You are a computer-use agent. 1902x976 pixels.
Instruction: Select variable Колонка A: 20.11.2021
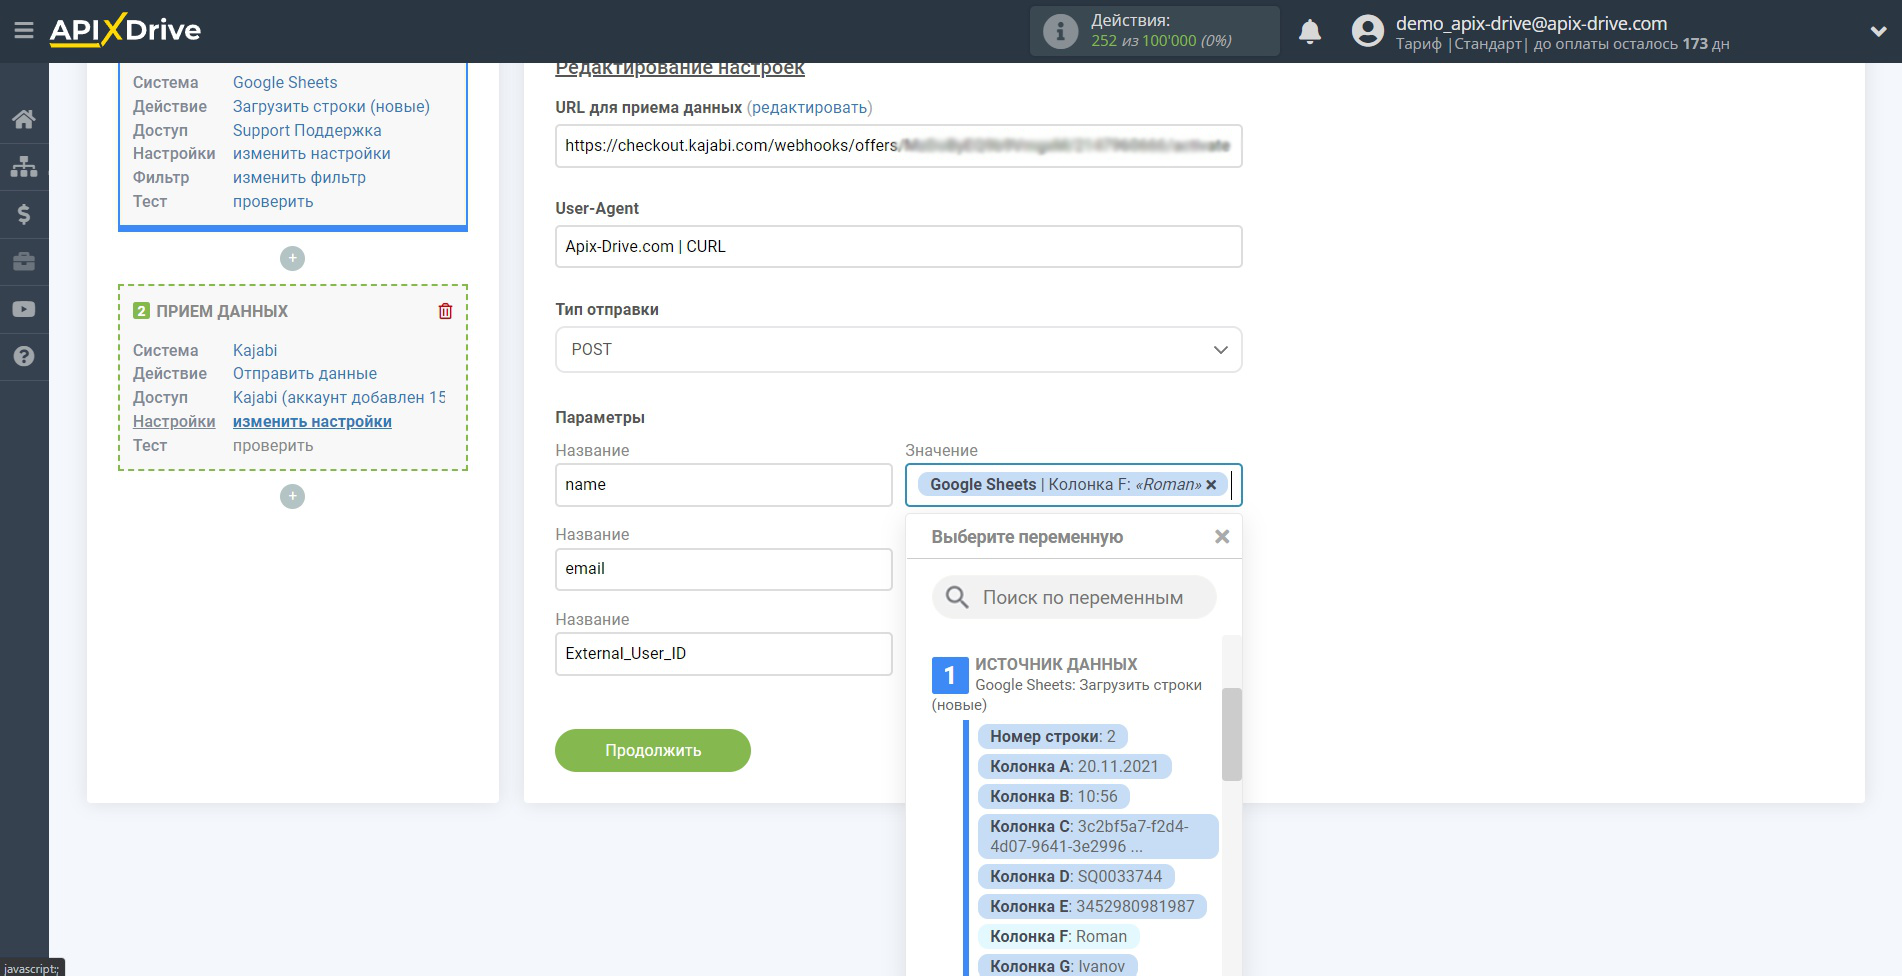tap(1074, 766)
